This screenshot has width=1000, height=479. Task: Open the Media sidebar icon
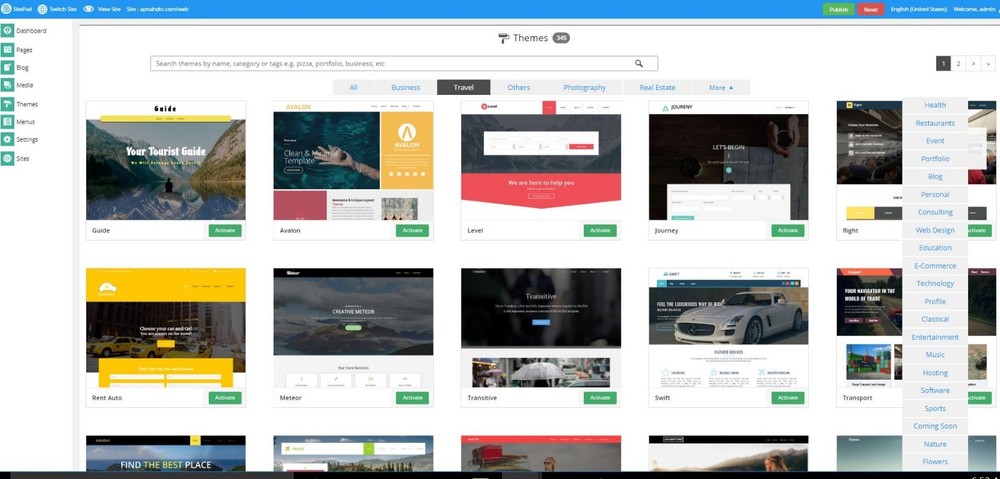(x=7, y=85)
